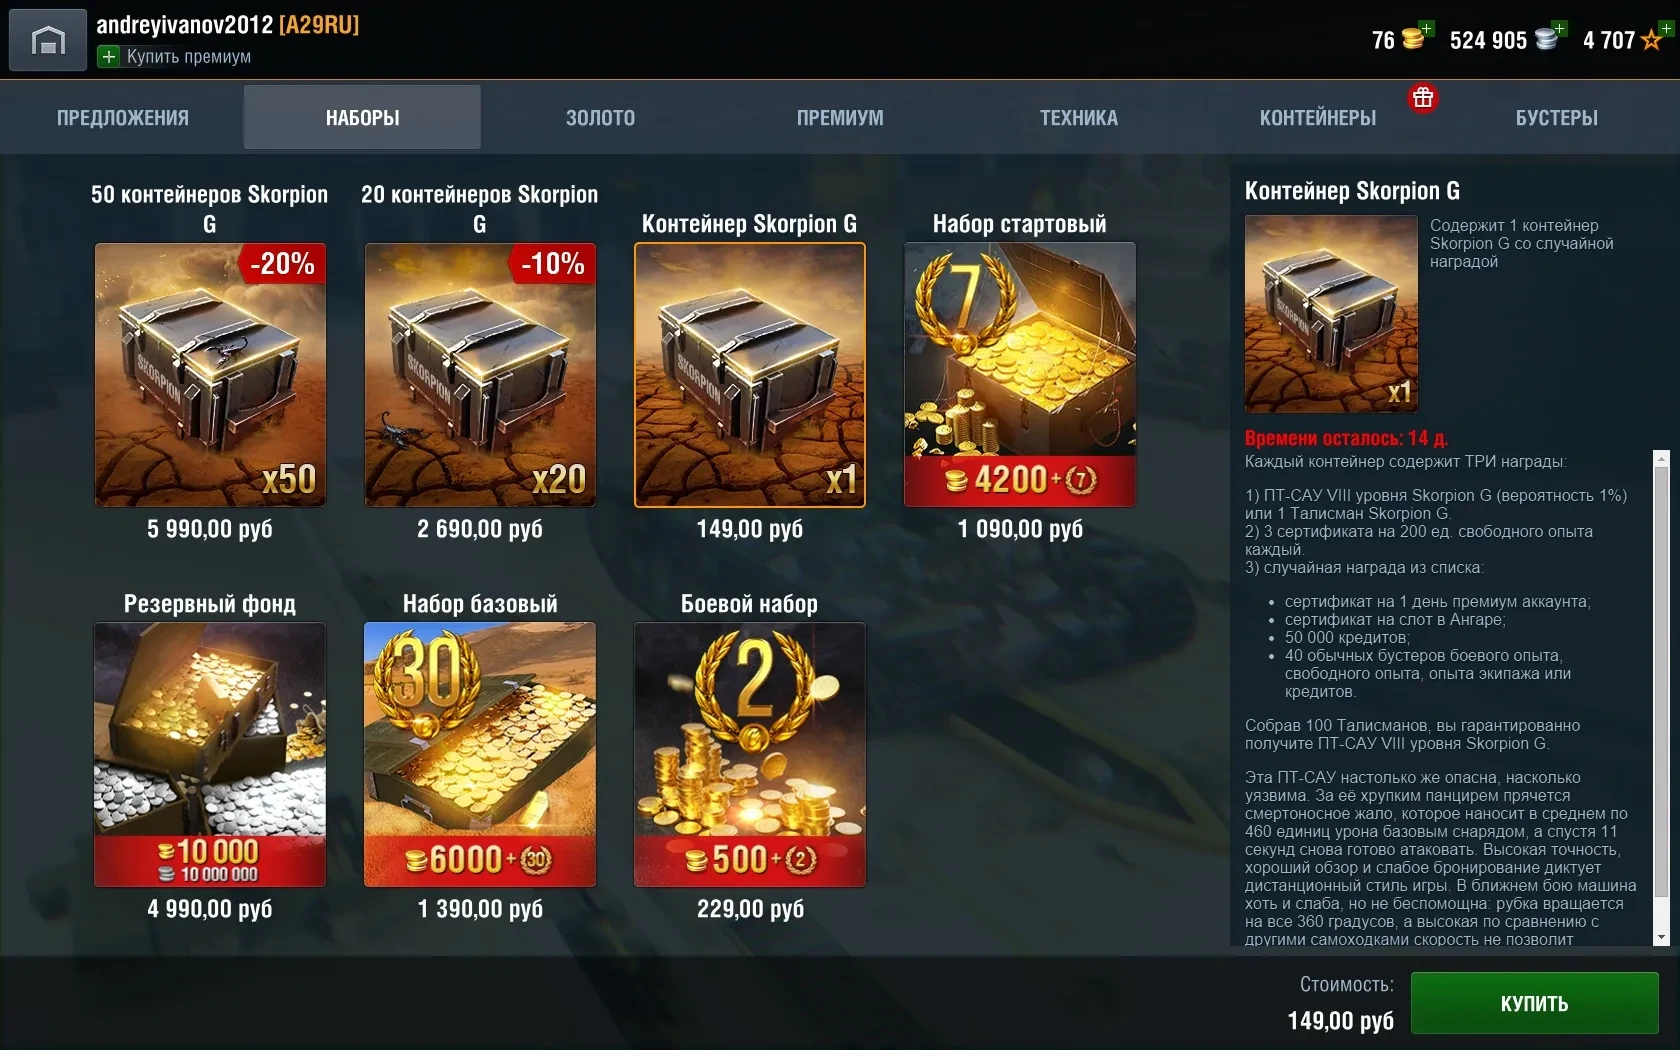Viewport: 1680px width, 1050px height.
Task: Return to garage via home icon
Action: (48, 40)
